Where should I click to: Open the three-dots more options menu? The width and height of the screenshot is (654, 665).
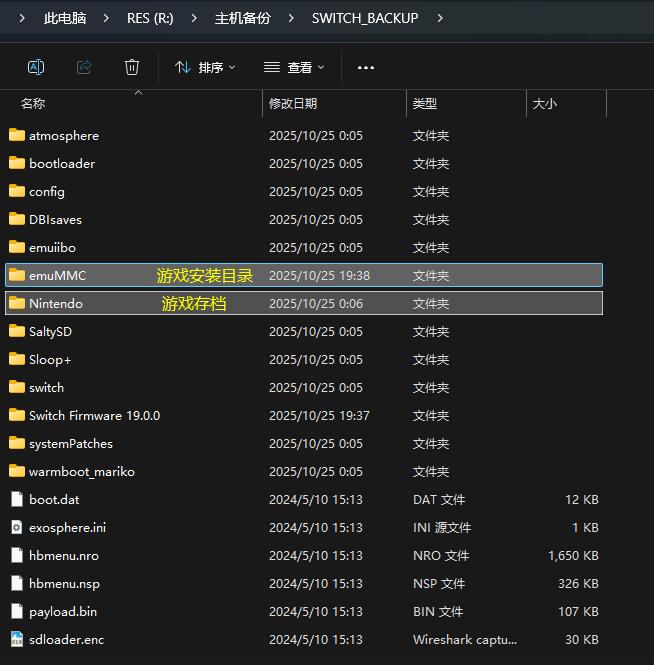pos(365,67)
